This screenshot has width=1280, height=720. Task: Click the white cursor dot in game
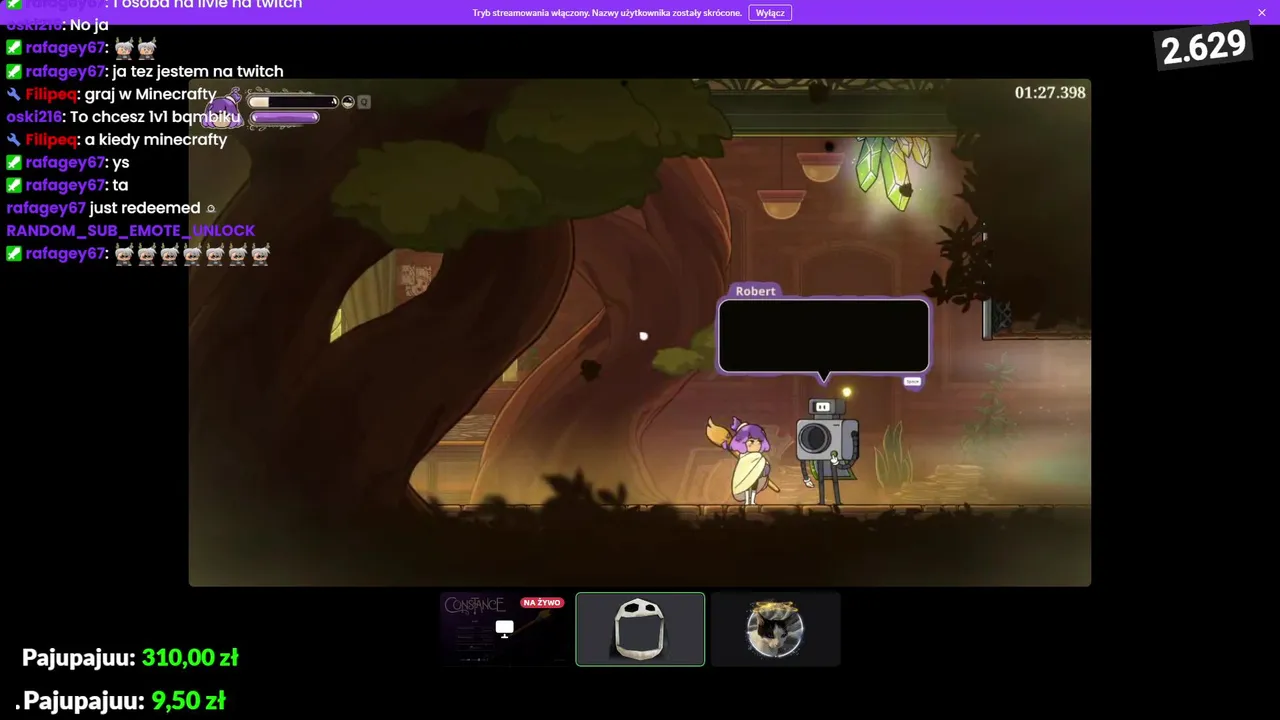pos(643,336)
